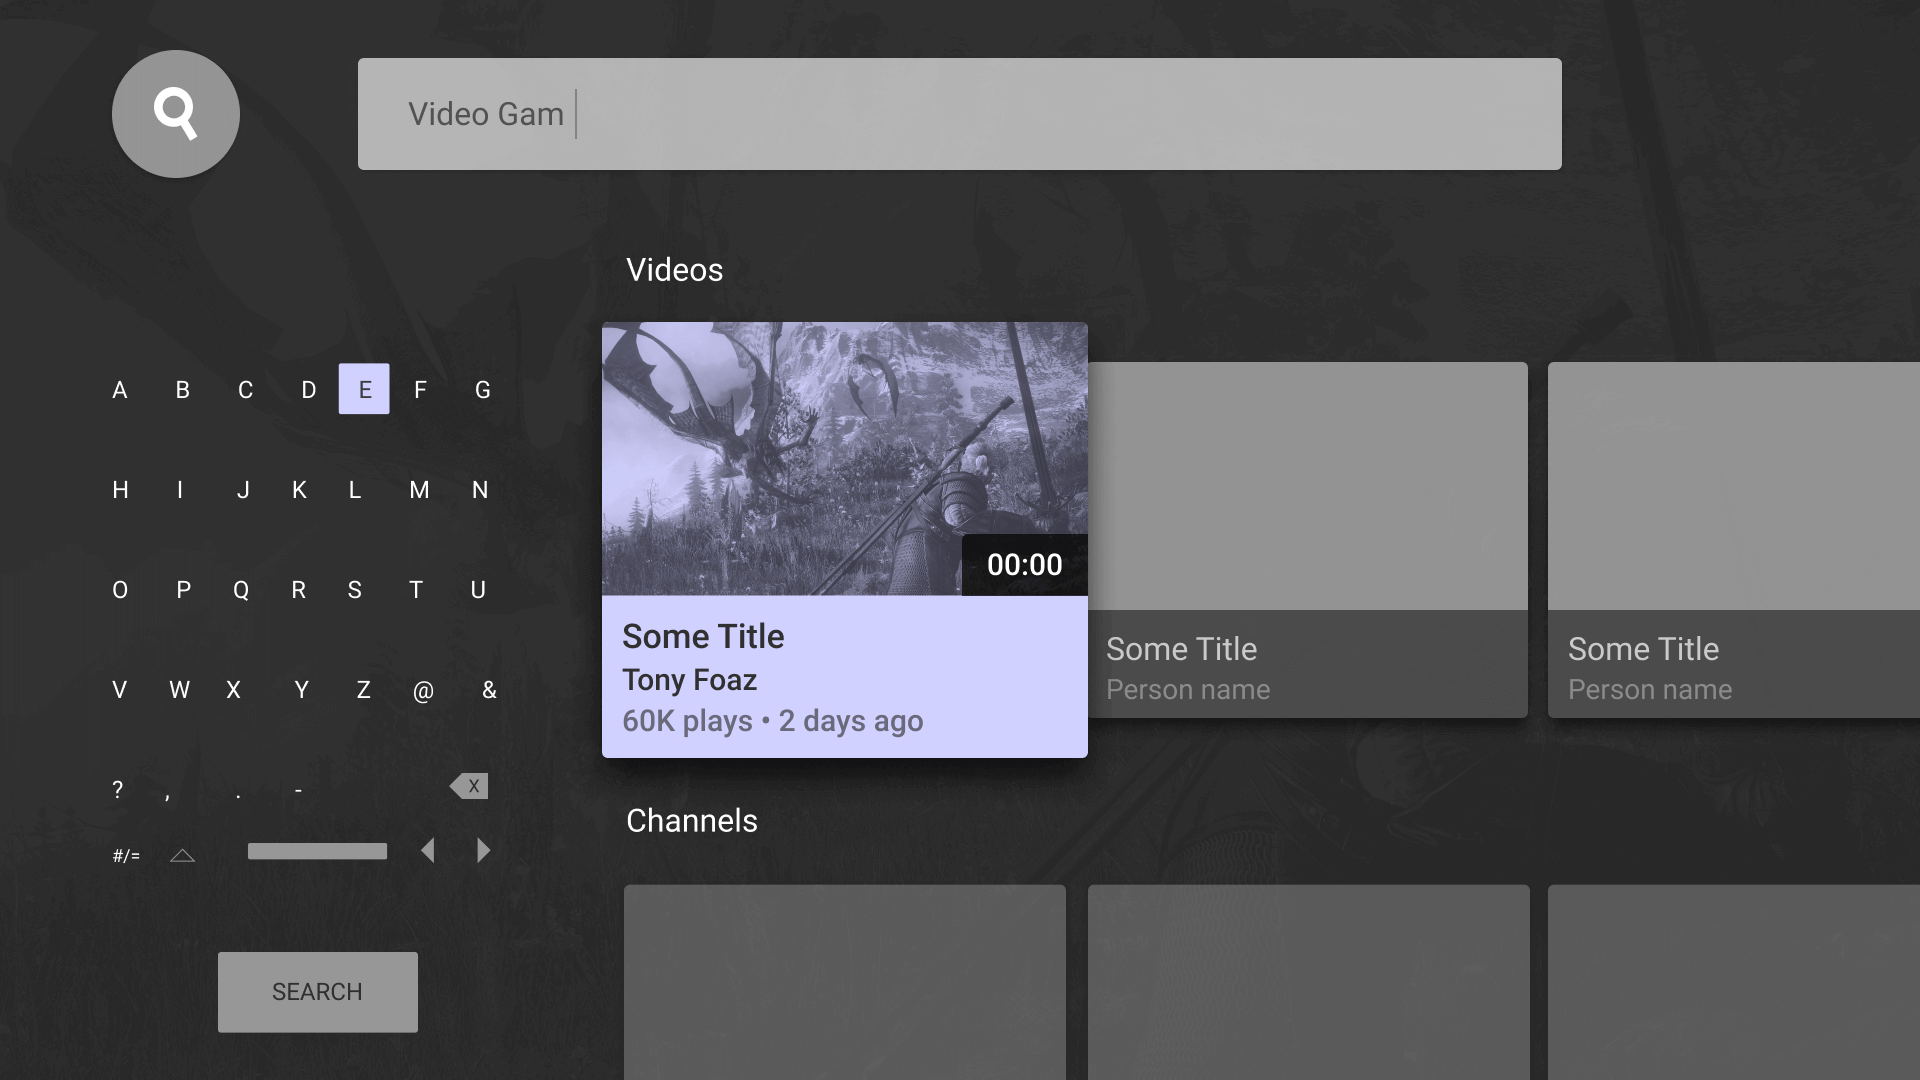The image size is (1920, 1080).
Task: Select the J key
Action: click(x=243, y=490)
